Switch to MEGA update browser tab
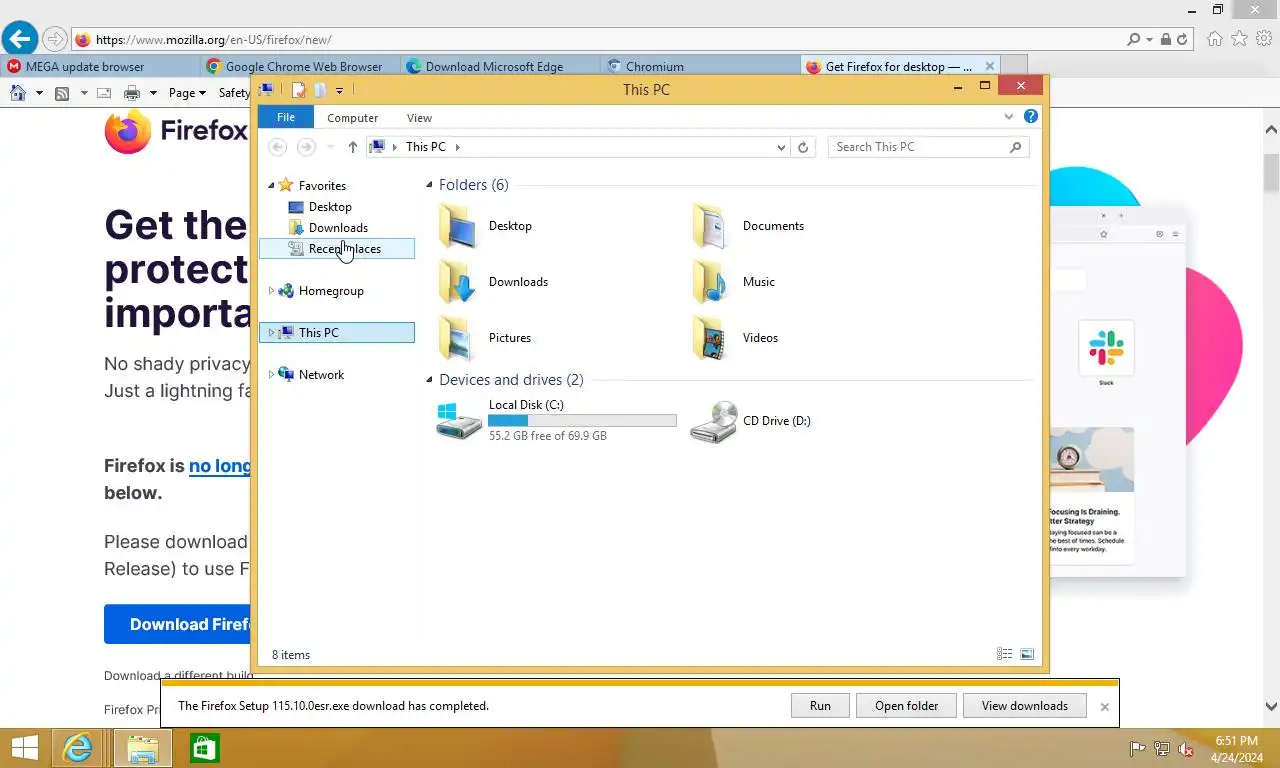This screenshot has width=1280, height=768. [x=100, y=66]
